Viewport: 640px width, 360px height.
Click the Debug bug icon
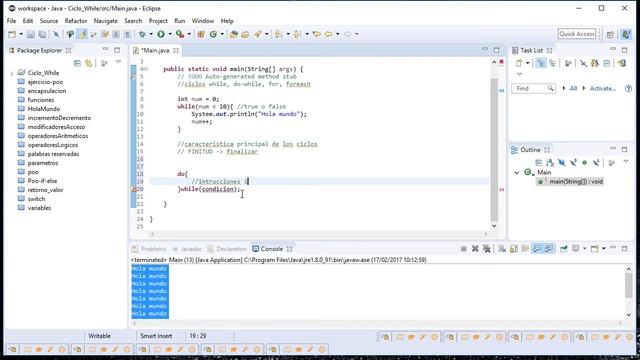(142, 34)
